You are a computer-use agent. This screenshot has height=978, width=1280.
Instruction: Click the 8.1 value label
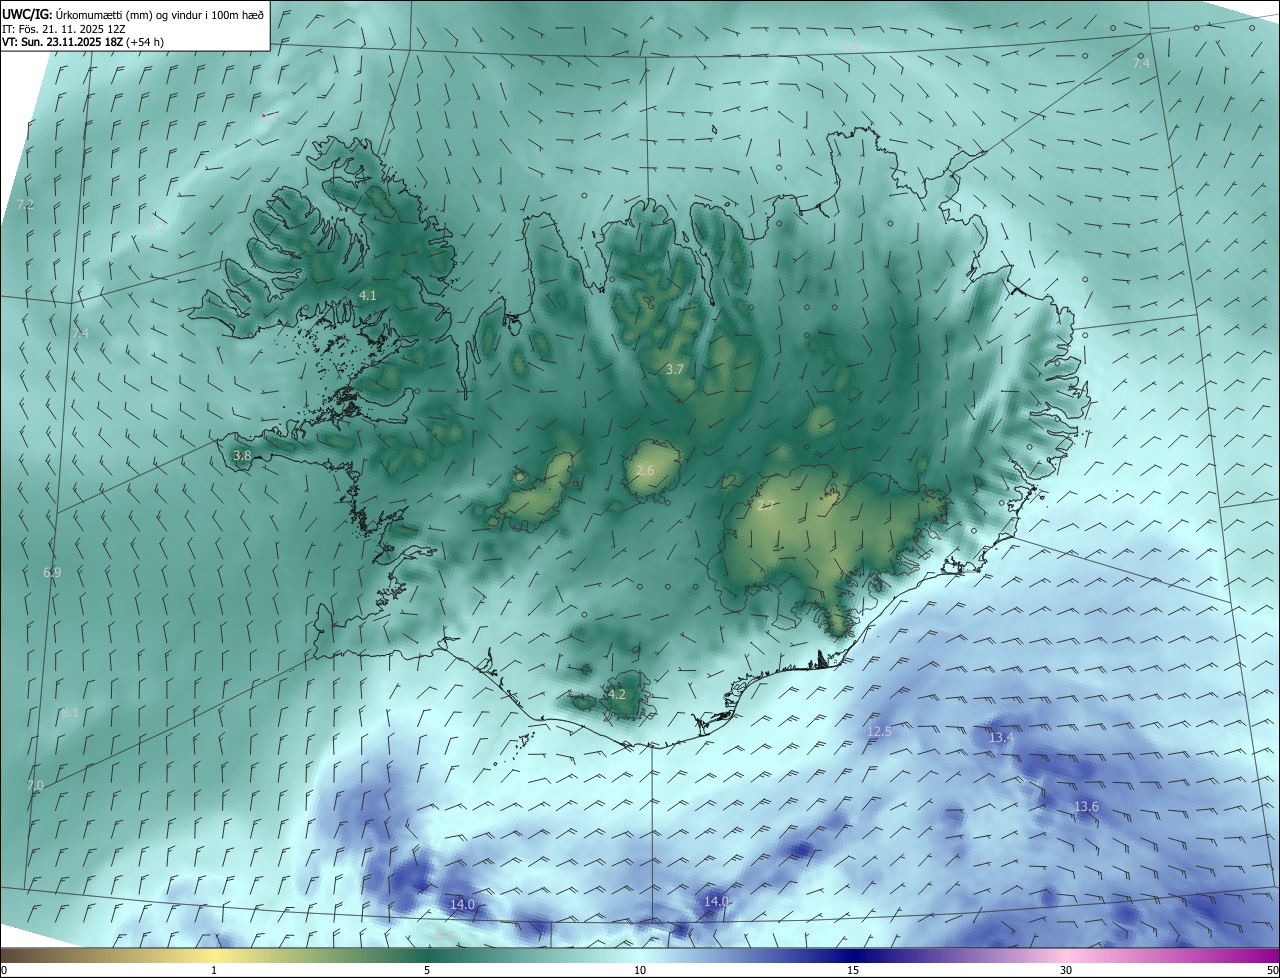click(x=69, y=712)
